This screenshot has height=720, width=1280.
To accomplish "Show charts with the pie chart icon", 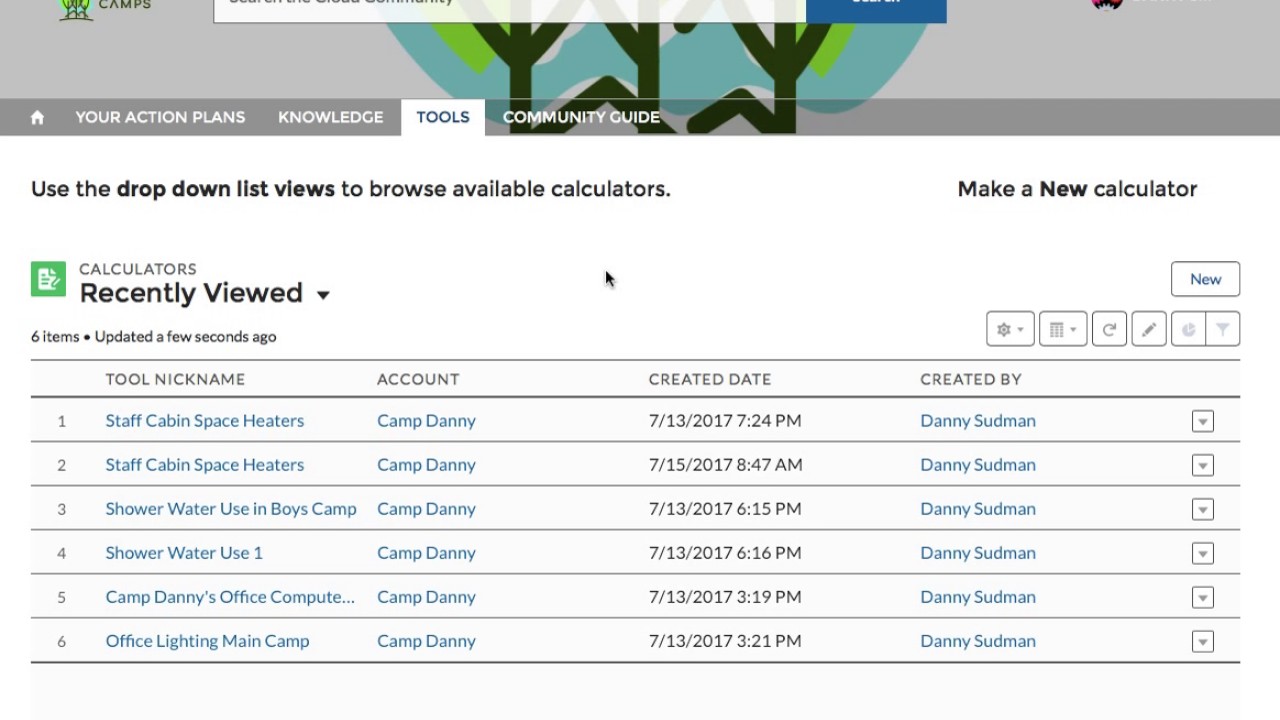I will 1188,329.
